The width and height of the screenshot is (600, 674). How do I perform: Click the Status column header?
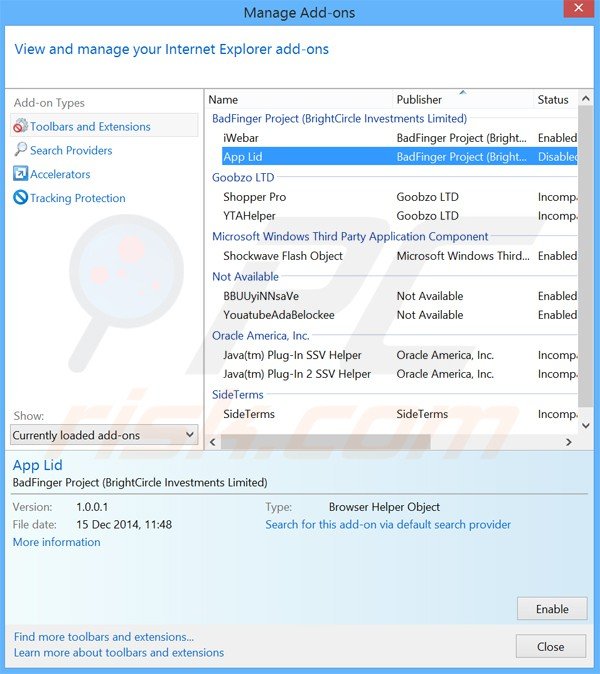[x=554, y=100]
